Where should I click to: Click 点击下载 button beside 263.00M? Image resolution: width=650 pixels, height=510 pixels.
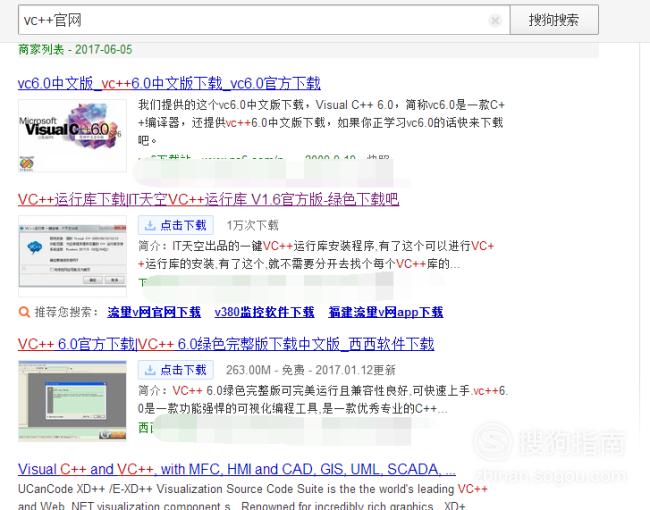pyautogui.click(x=176, y=370)
